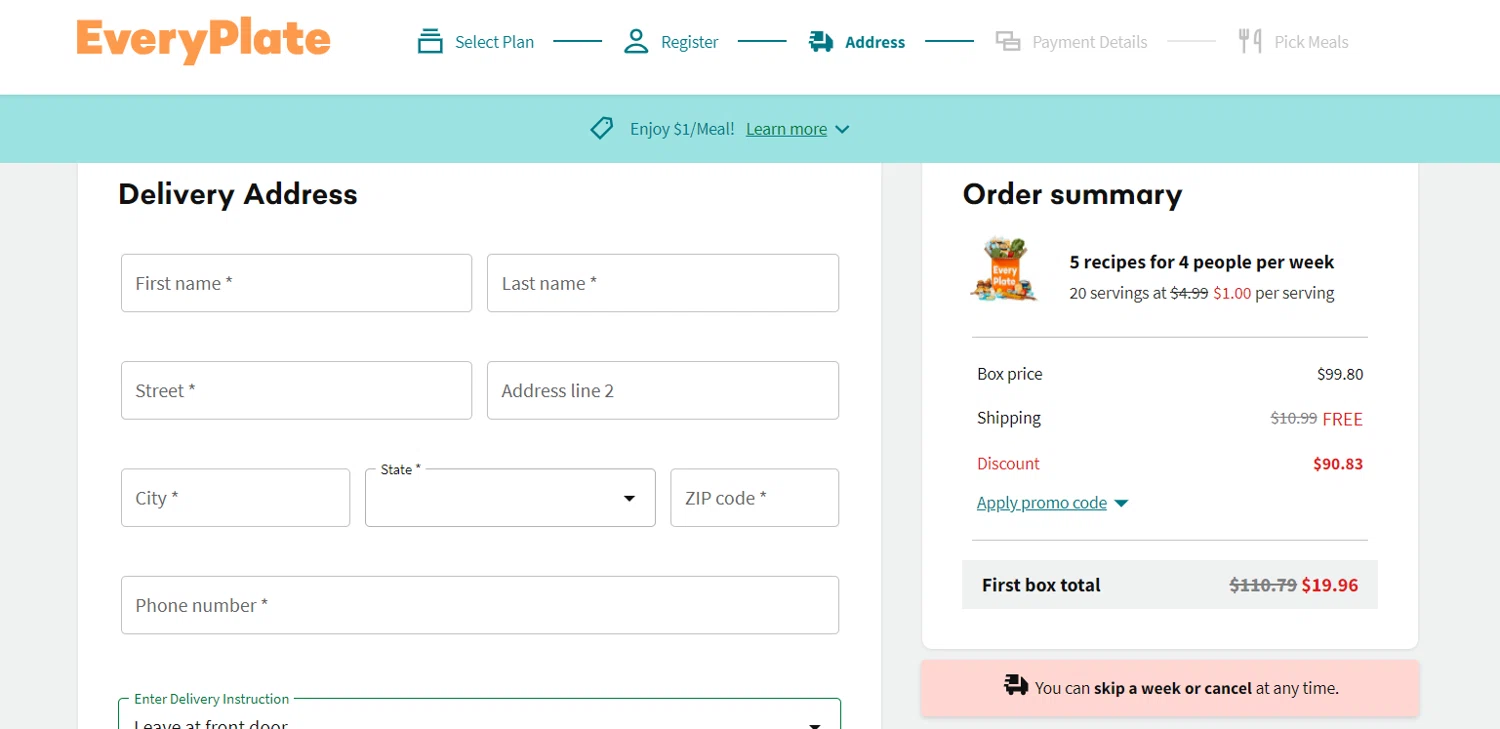Focus the City field
1500x729 pixels.
236,498
